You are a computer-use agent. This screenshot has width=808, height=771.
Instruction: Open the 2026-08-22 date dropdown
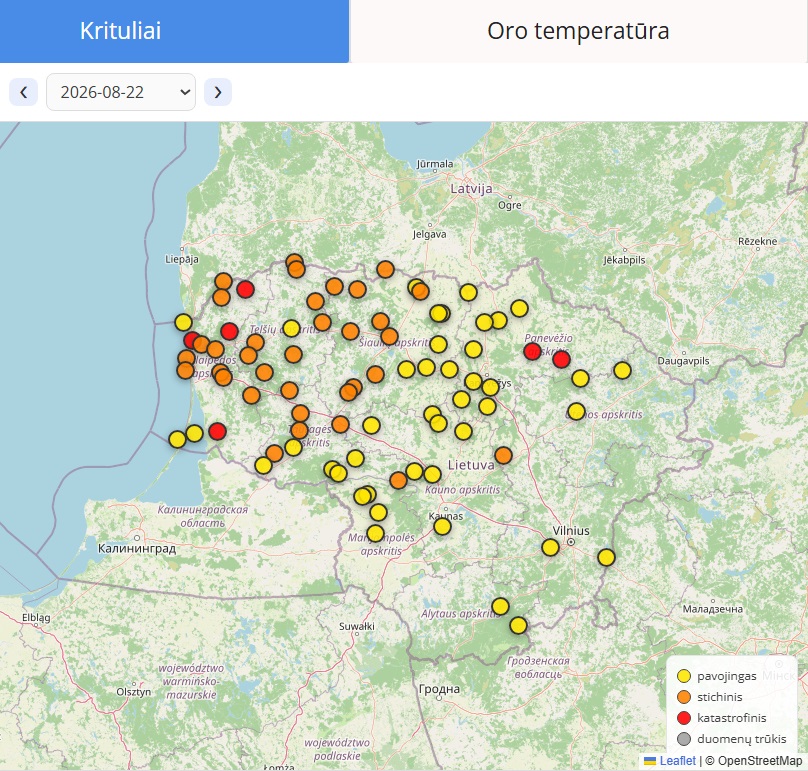pyautogui.click(x=121, y=92)
